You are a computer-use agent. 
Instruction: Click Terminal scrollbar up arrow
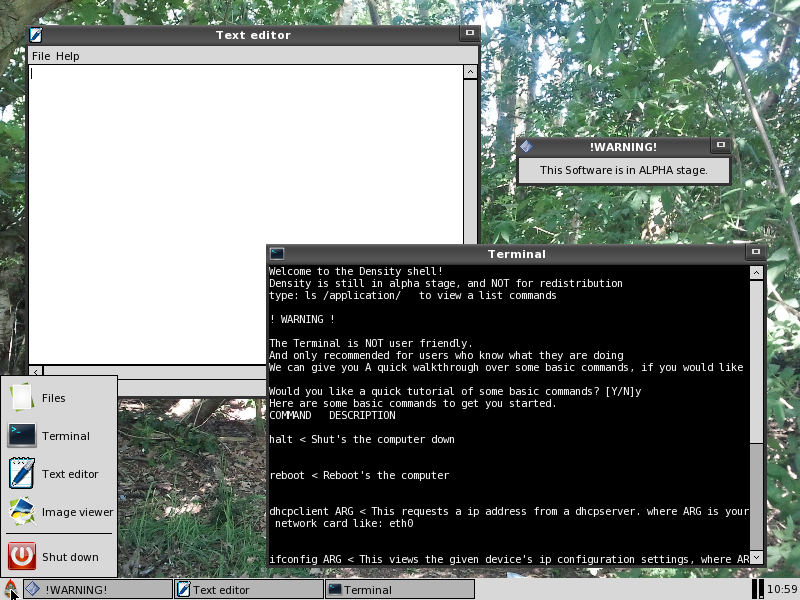click(756, 272)
